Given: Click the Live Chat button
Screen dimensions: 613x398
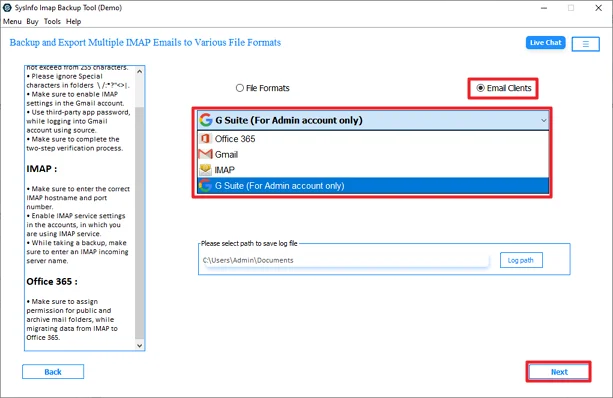Looking at the screenshot, I should [545, 43].
